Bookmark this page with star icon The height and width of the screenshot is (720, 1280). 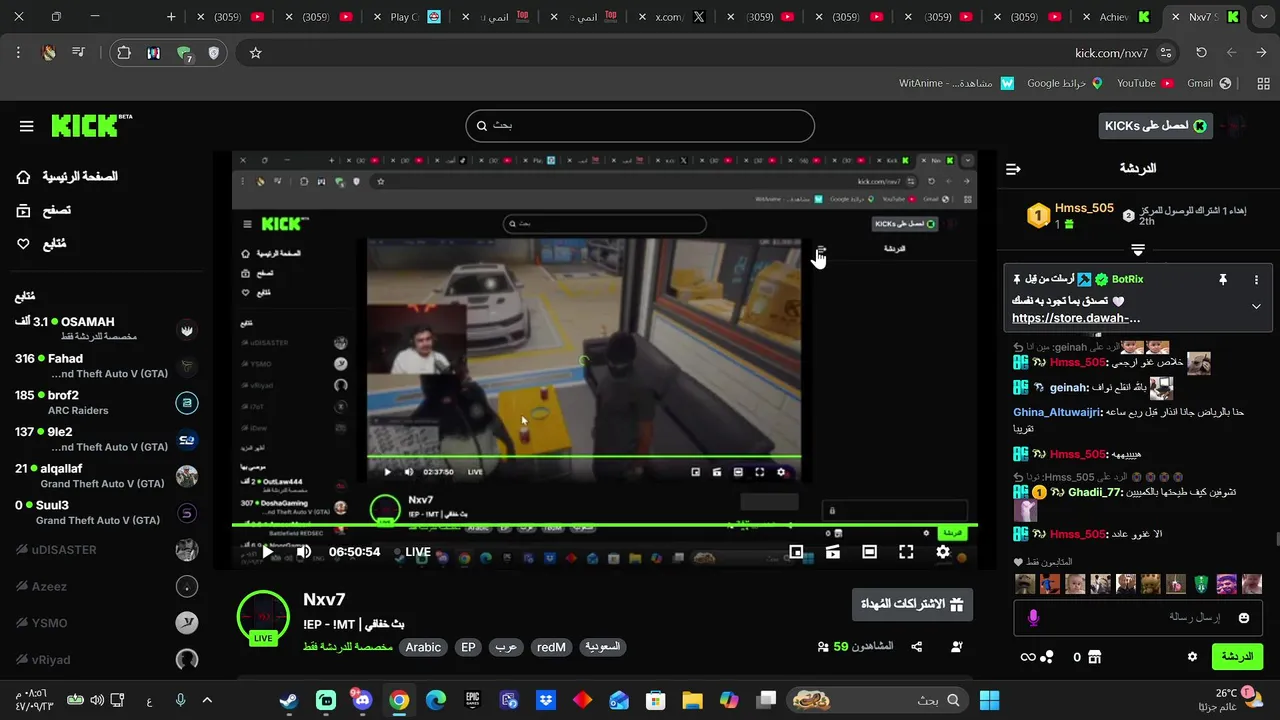pyautogui.click(x=255, y=53)
